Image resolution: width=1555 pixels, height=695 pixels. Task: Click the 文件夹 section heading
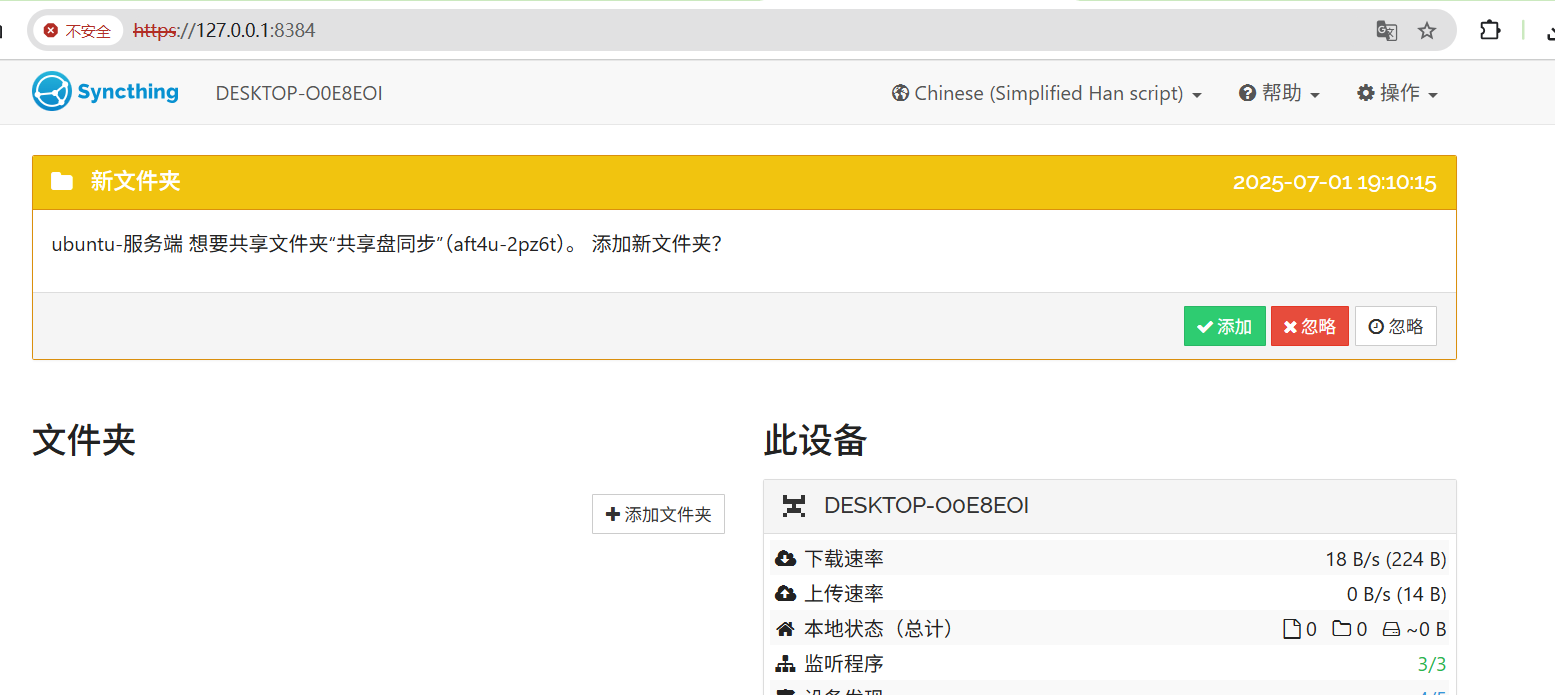(84, 440)
